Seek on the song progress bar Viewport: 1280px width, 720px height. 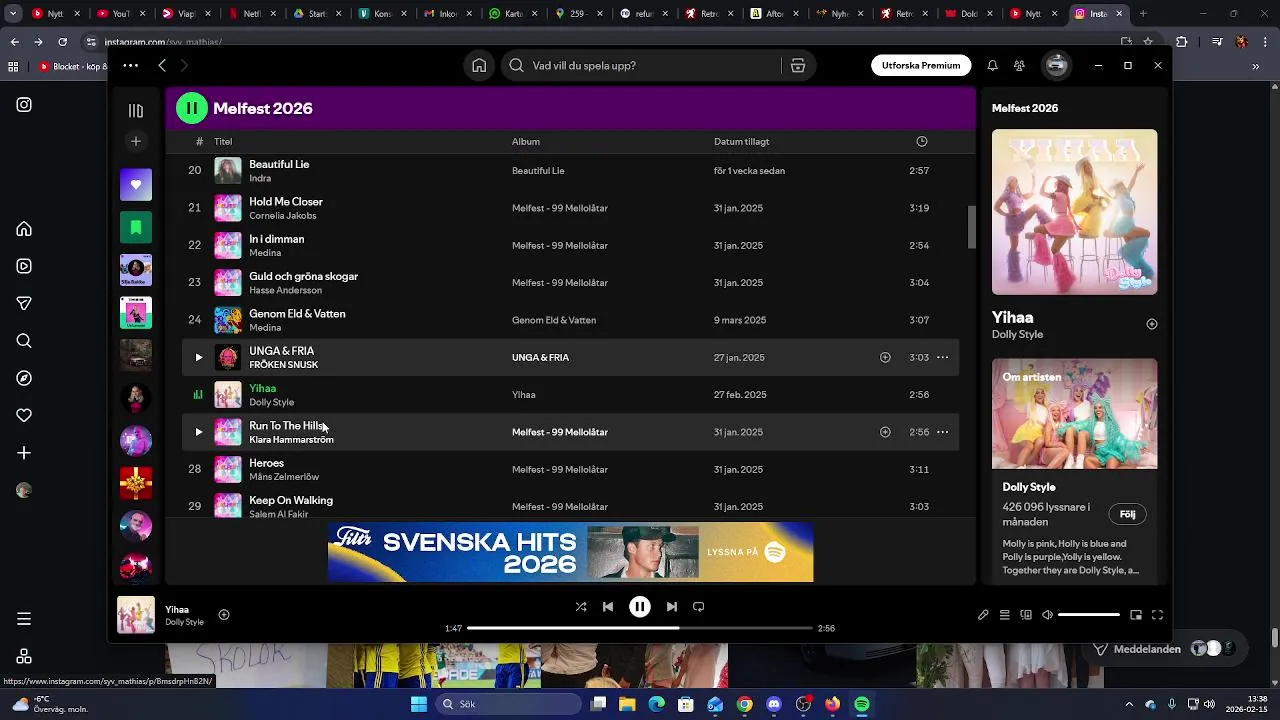pos(640,628)
